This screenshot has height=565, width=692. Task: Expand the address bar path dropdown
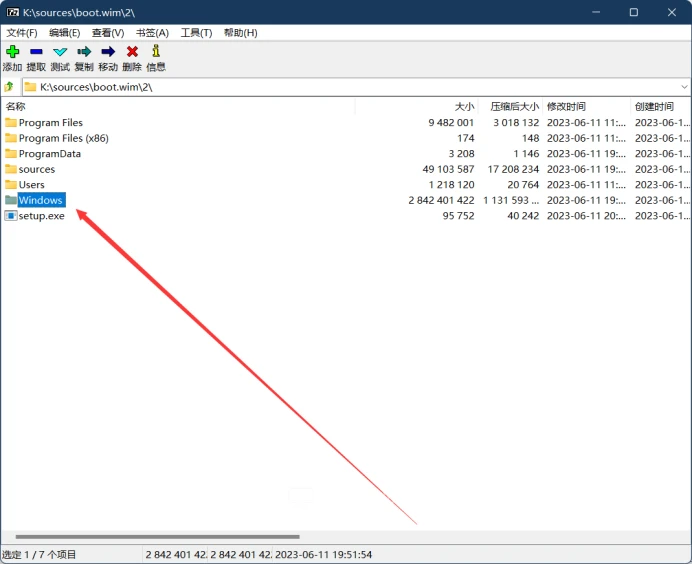click(684, 87)
